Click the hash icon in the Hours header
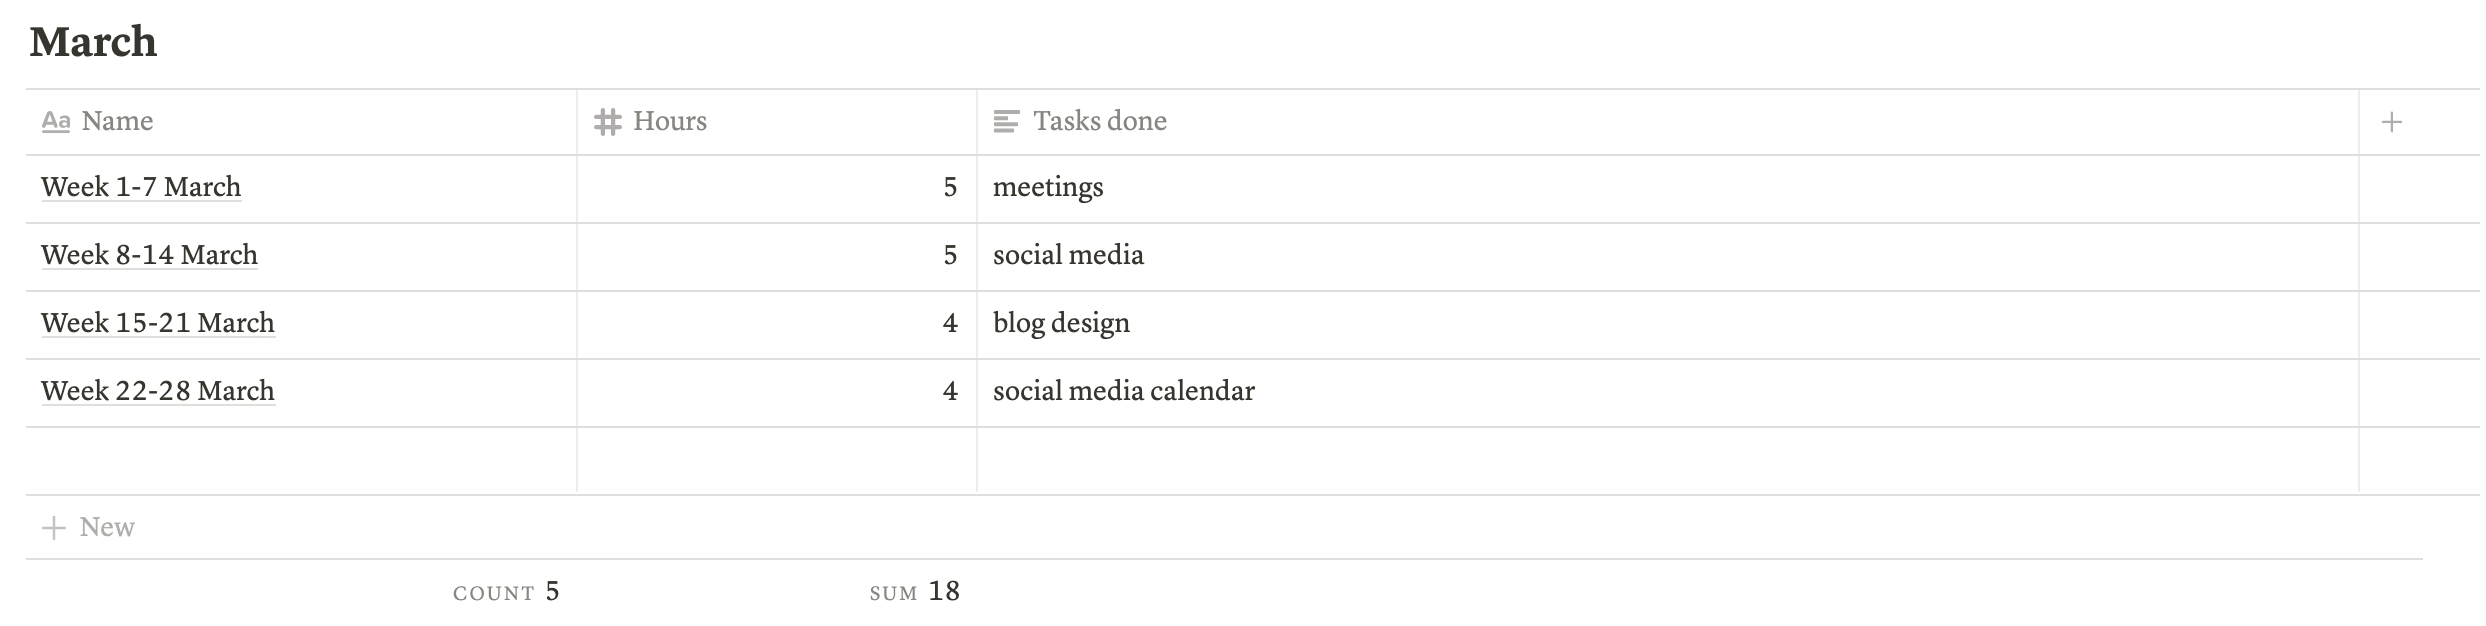 [608, 122]
